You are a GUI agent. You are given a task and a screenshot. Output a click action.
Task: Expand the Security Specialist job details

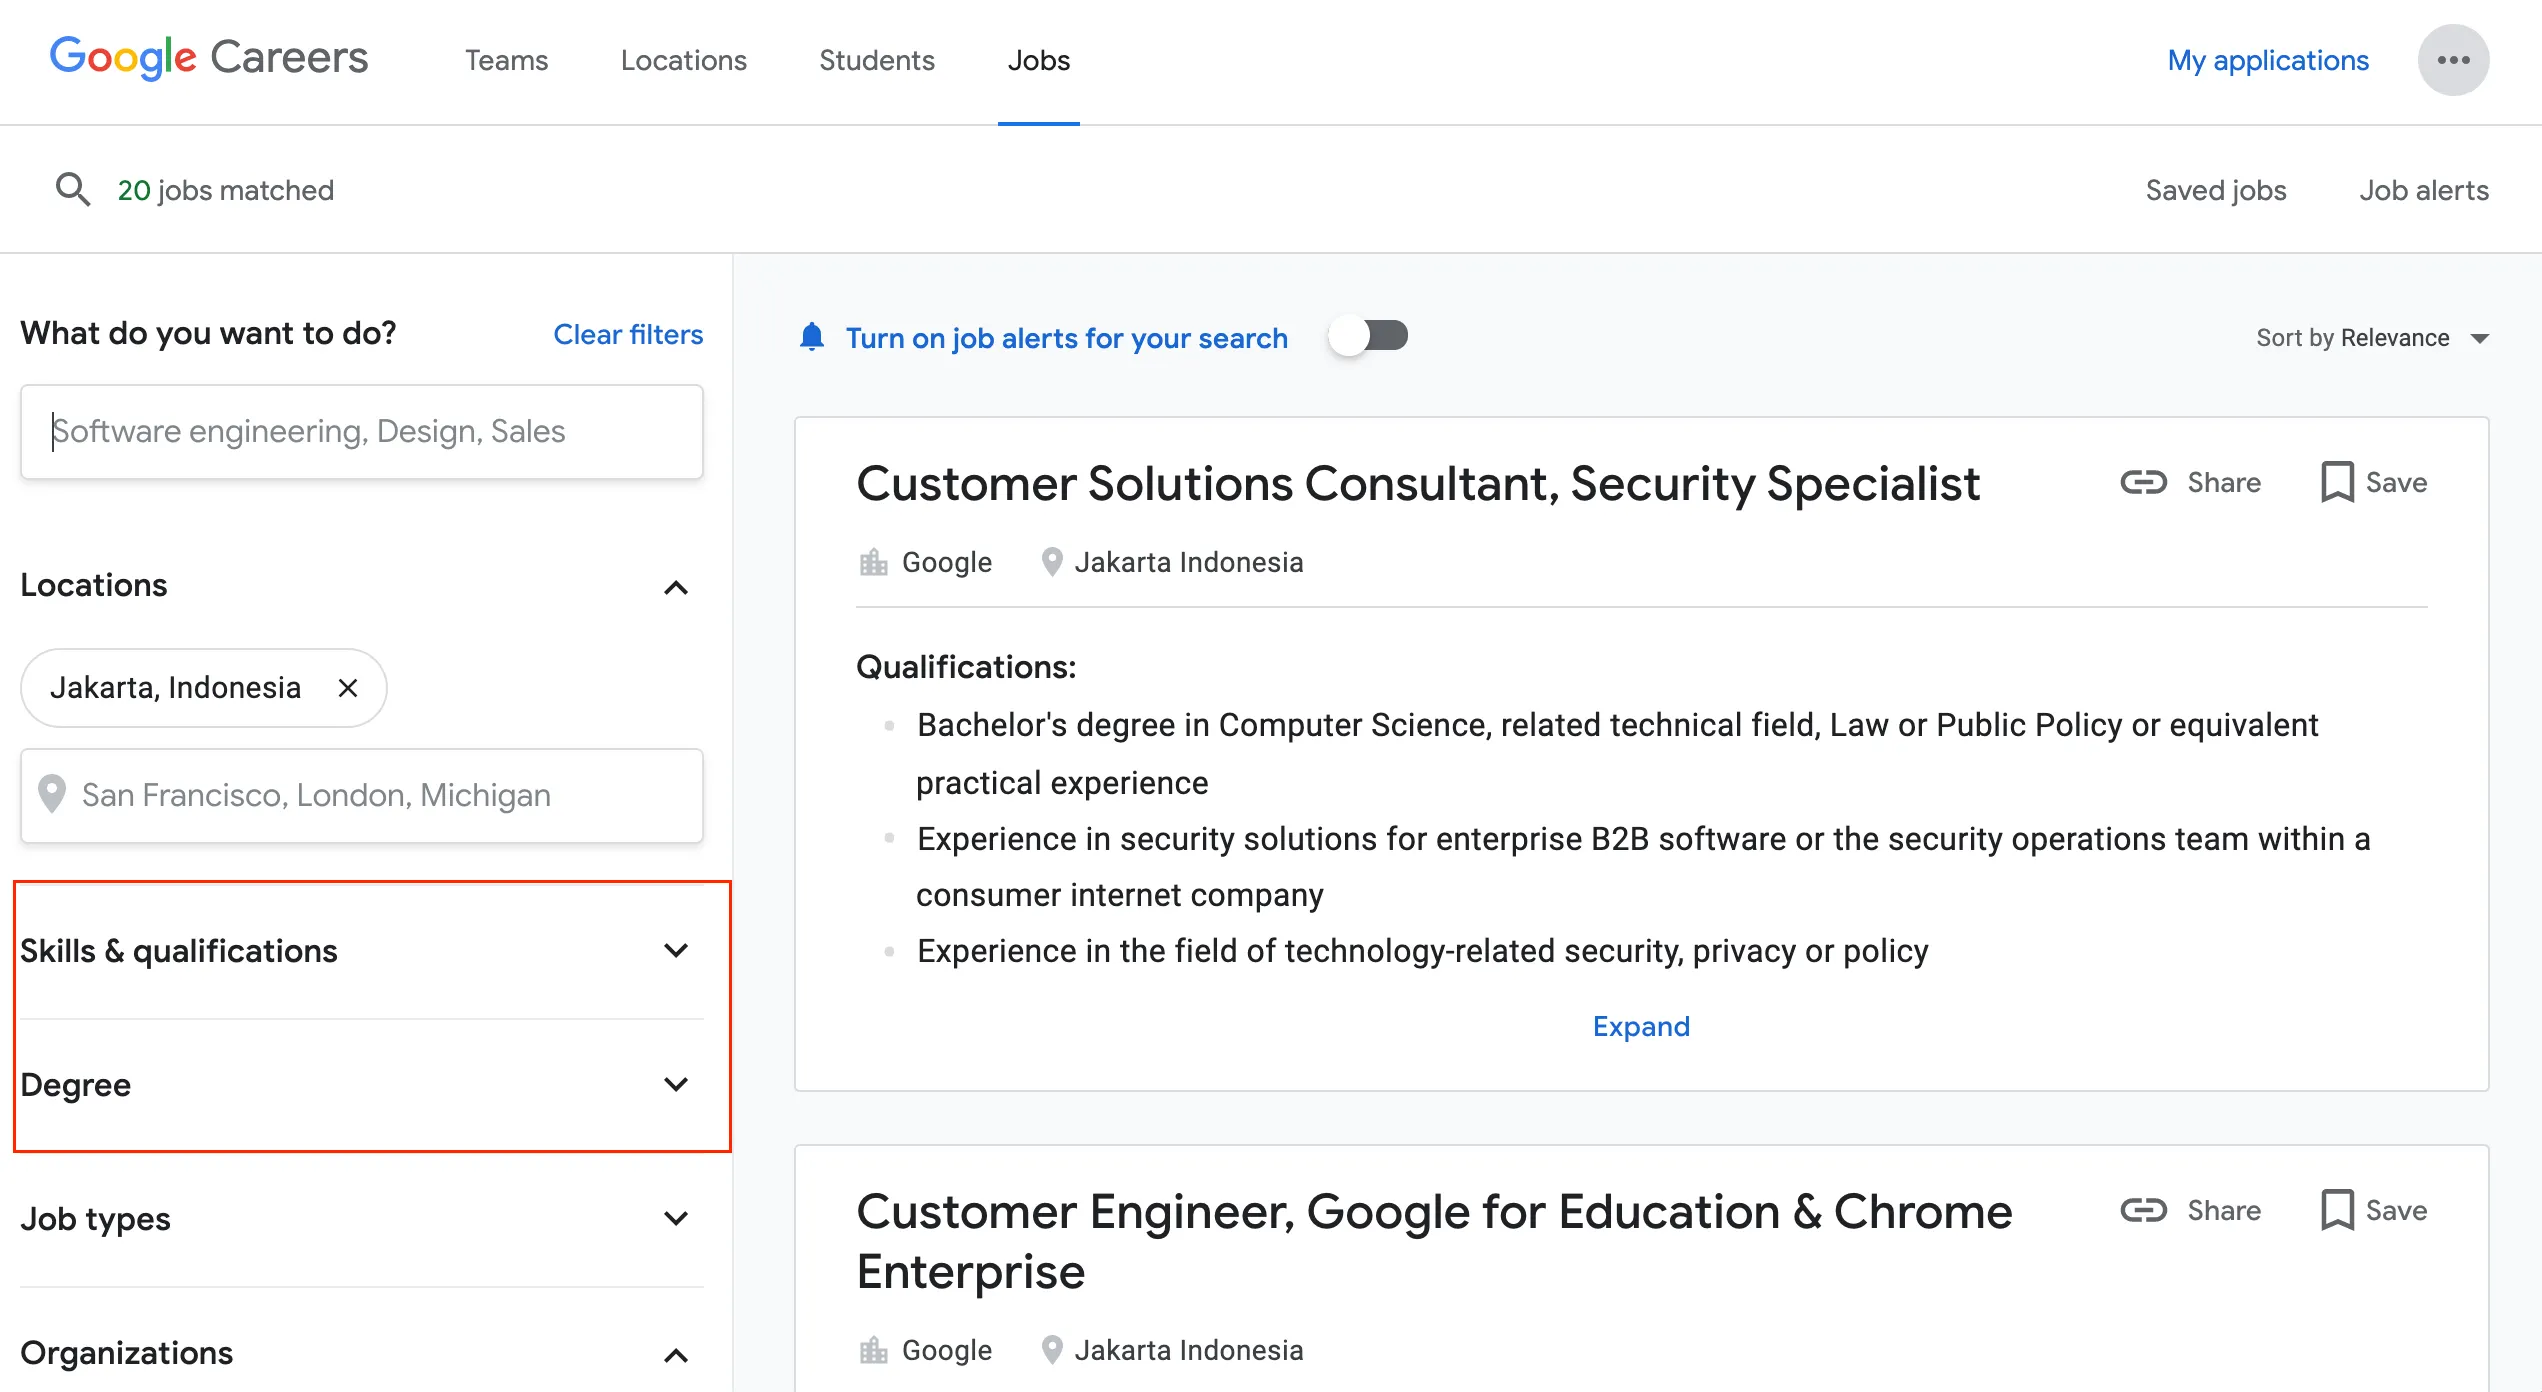[x=1641, y=1026]
